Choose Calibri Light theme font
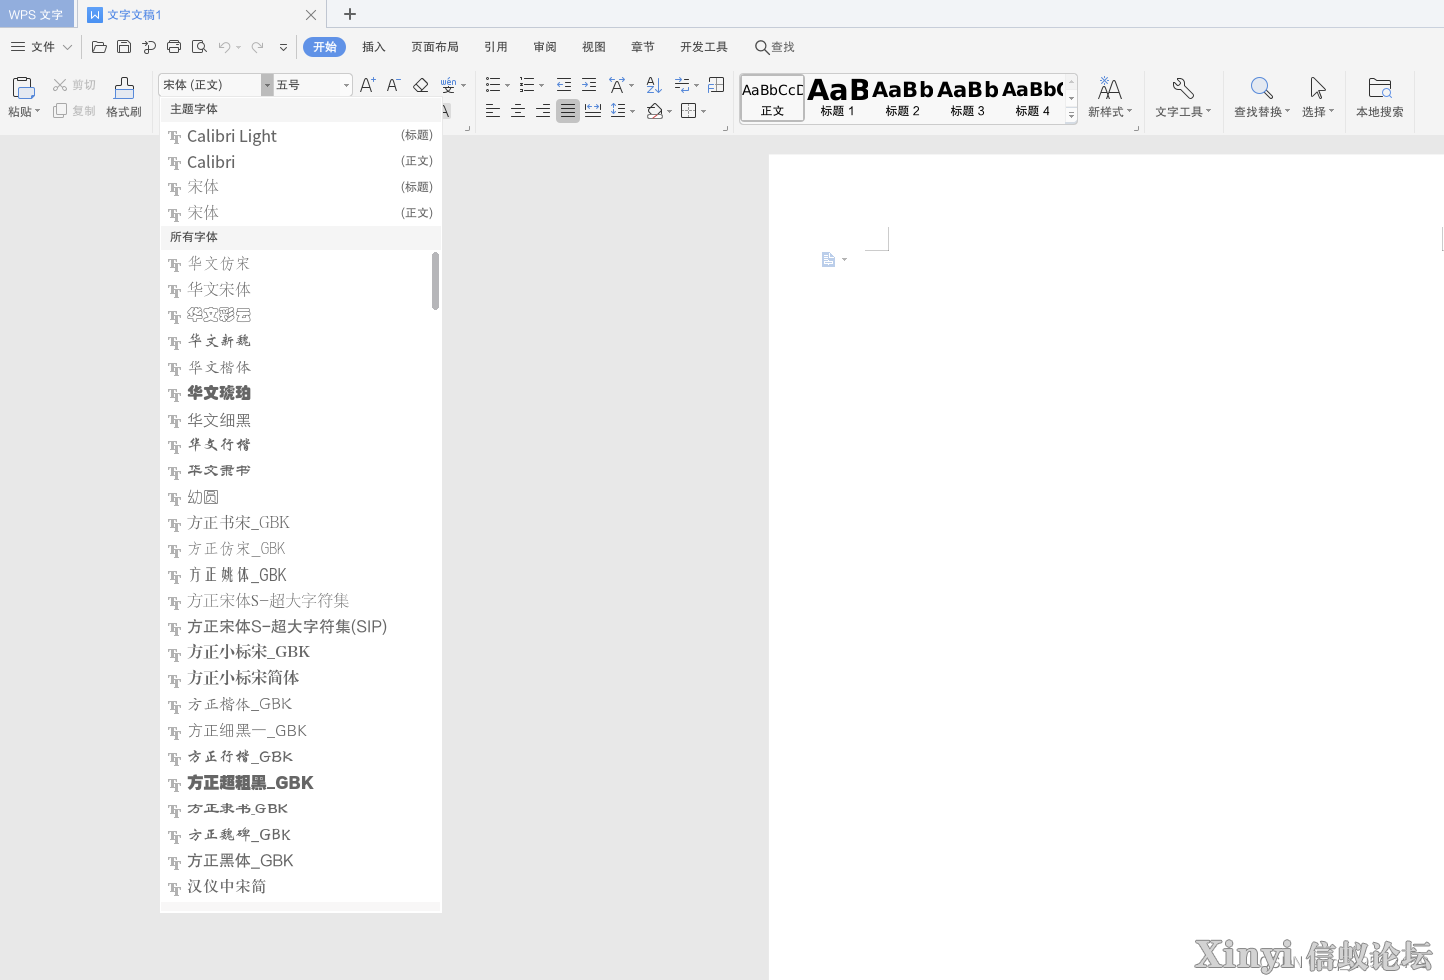1444x980 pixels. coord(301,135)
